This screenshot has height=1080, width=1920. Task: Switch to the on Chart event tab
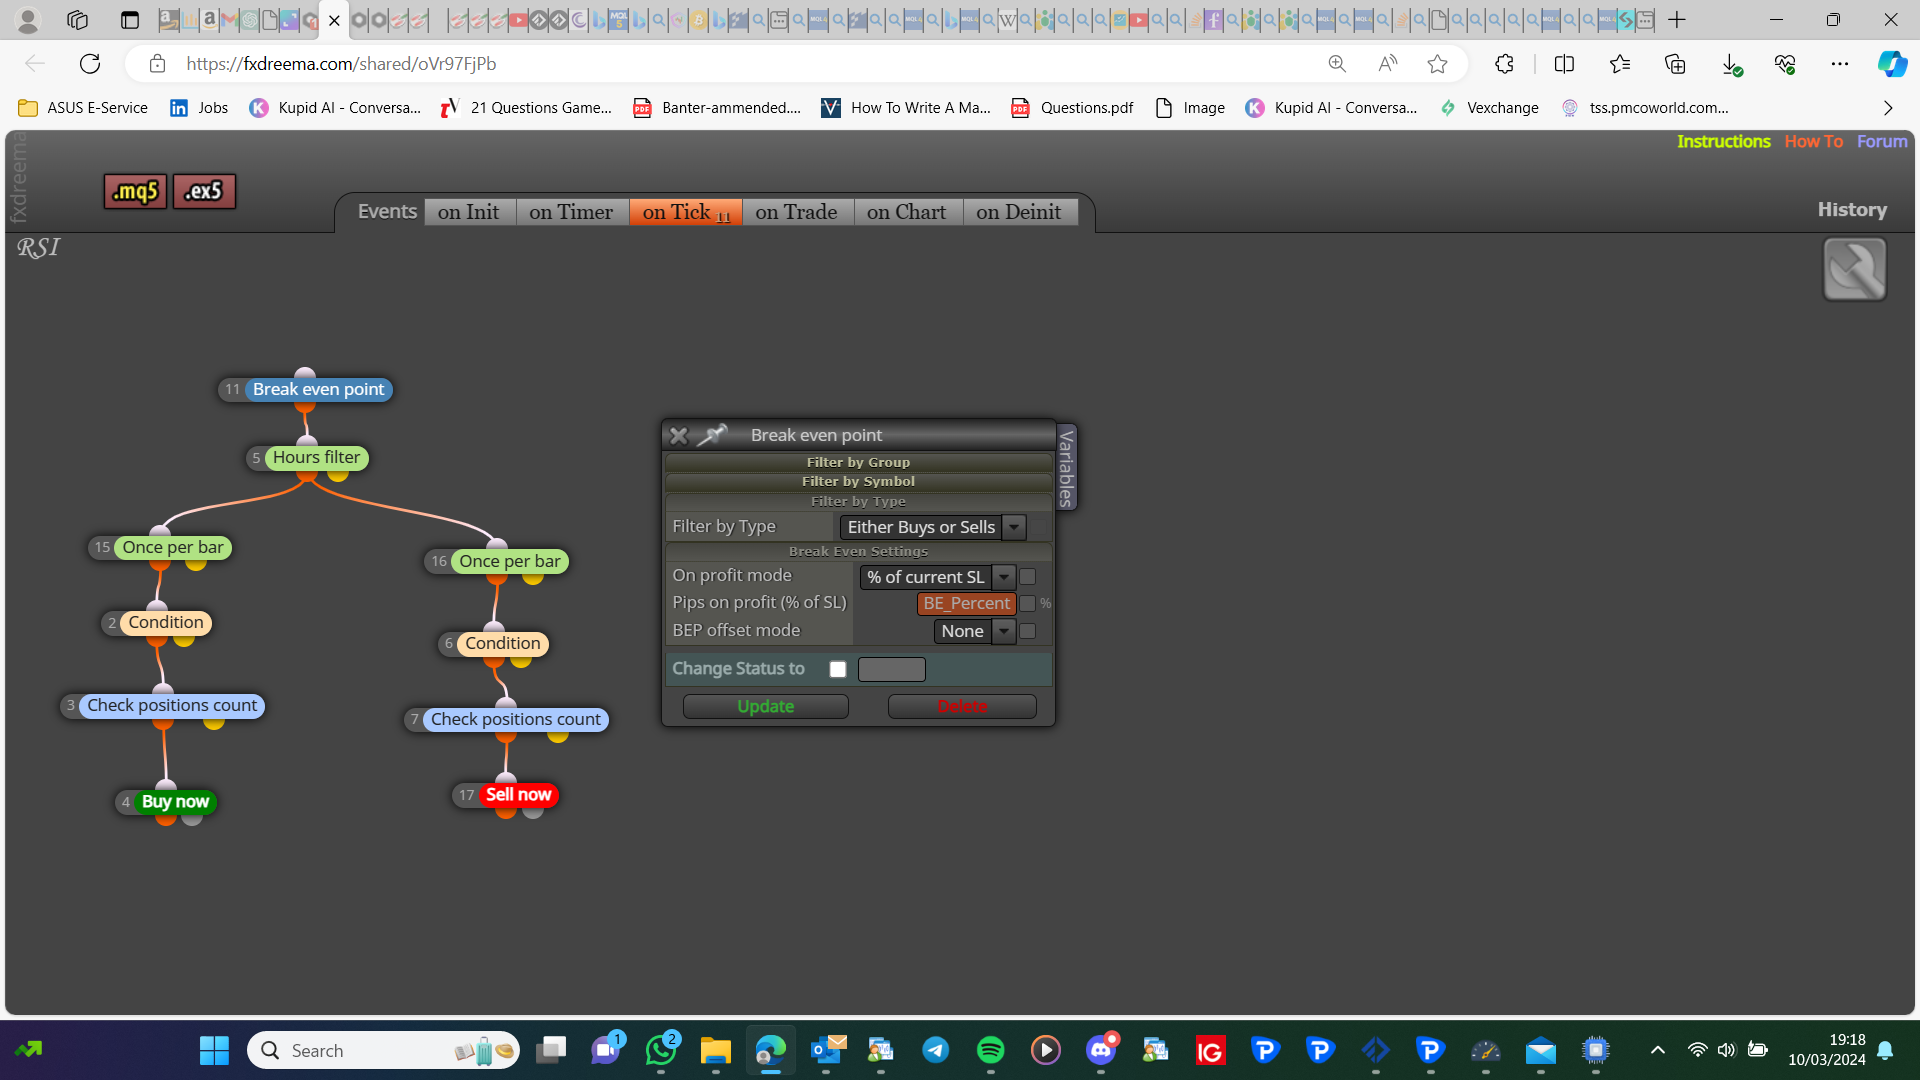point(907,212)
